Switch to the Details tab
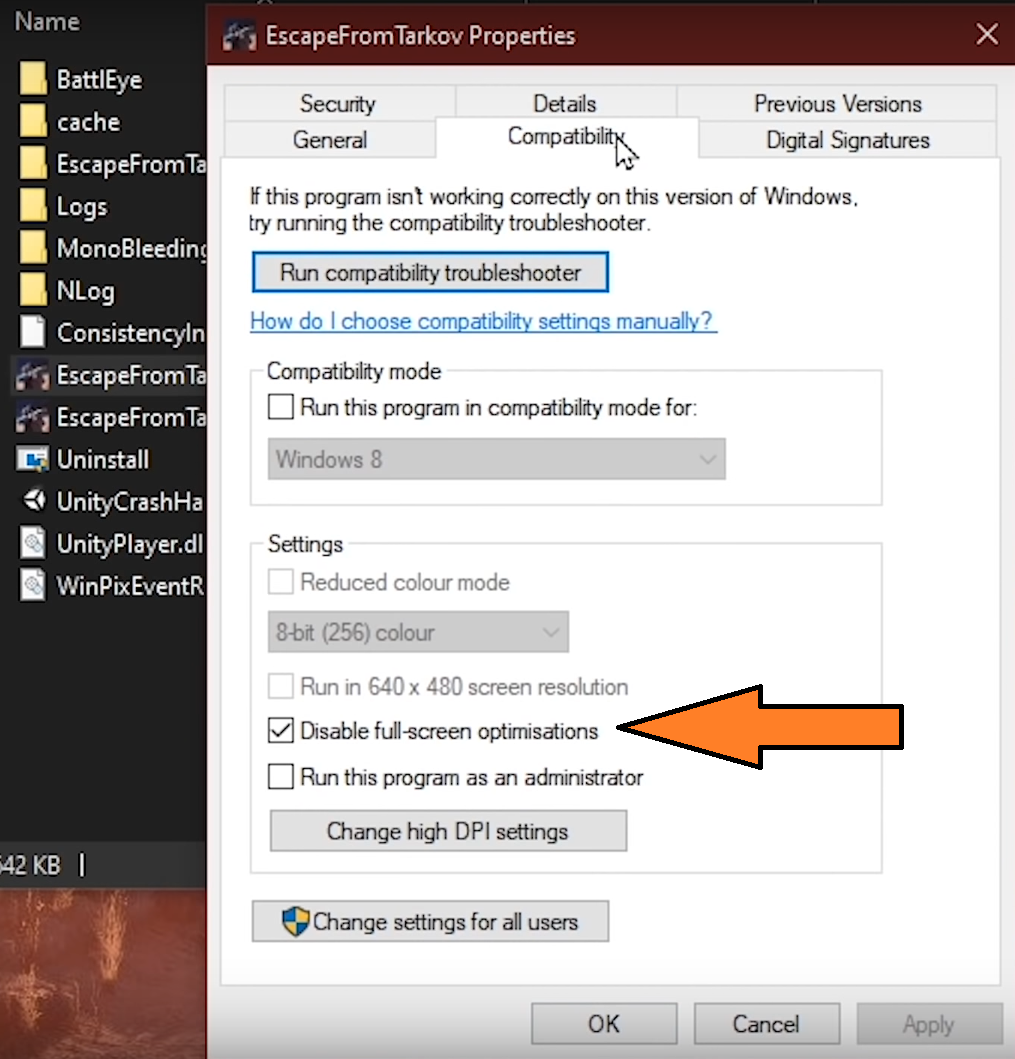The image size is (1015, 1059). (x=565, y=103)
